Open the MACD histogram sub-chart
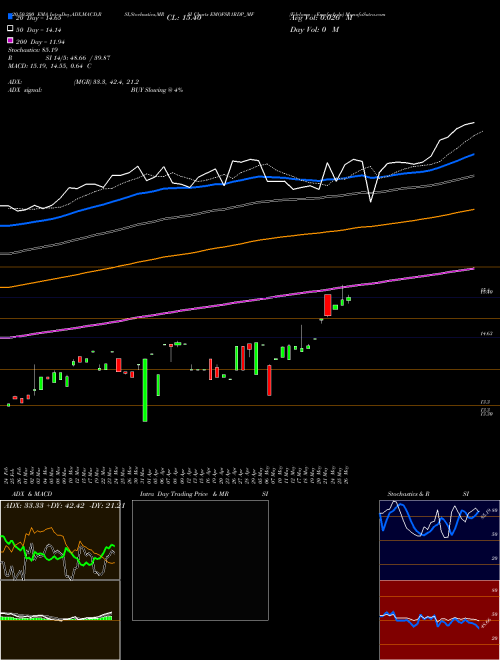This screenshot has width=500, height=660. click(60, 620)
